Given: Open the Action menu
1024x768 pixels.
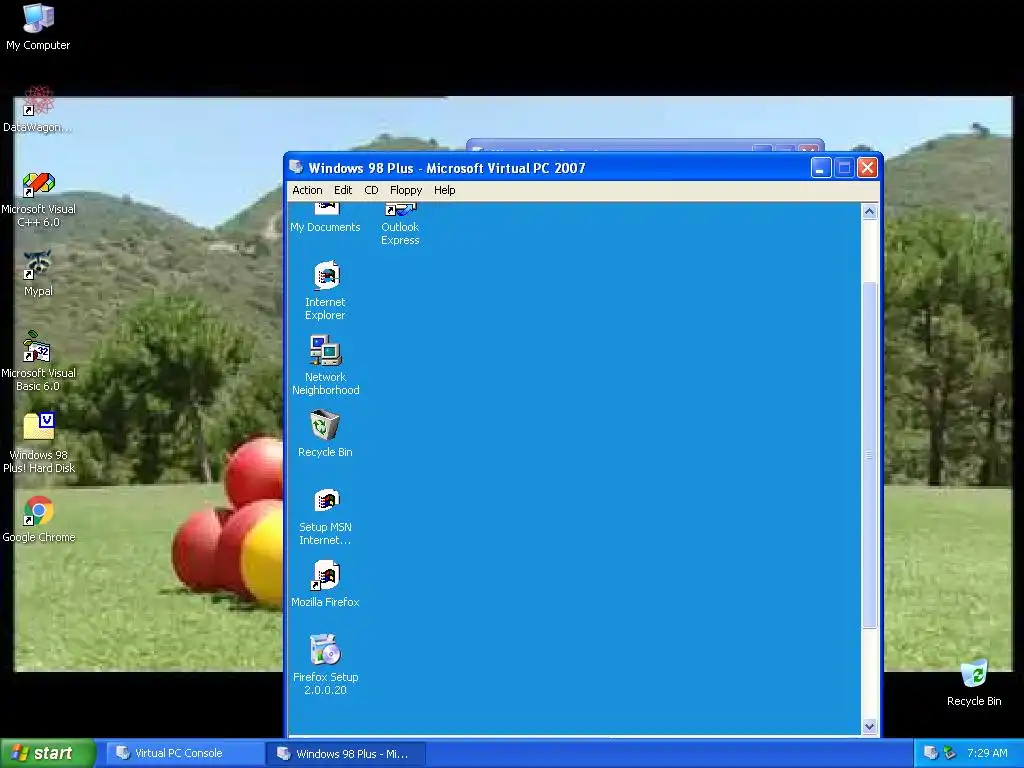Looking at the screenshot, I should pyautogui.click(x=307, y=190).
